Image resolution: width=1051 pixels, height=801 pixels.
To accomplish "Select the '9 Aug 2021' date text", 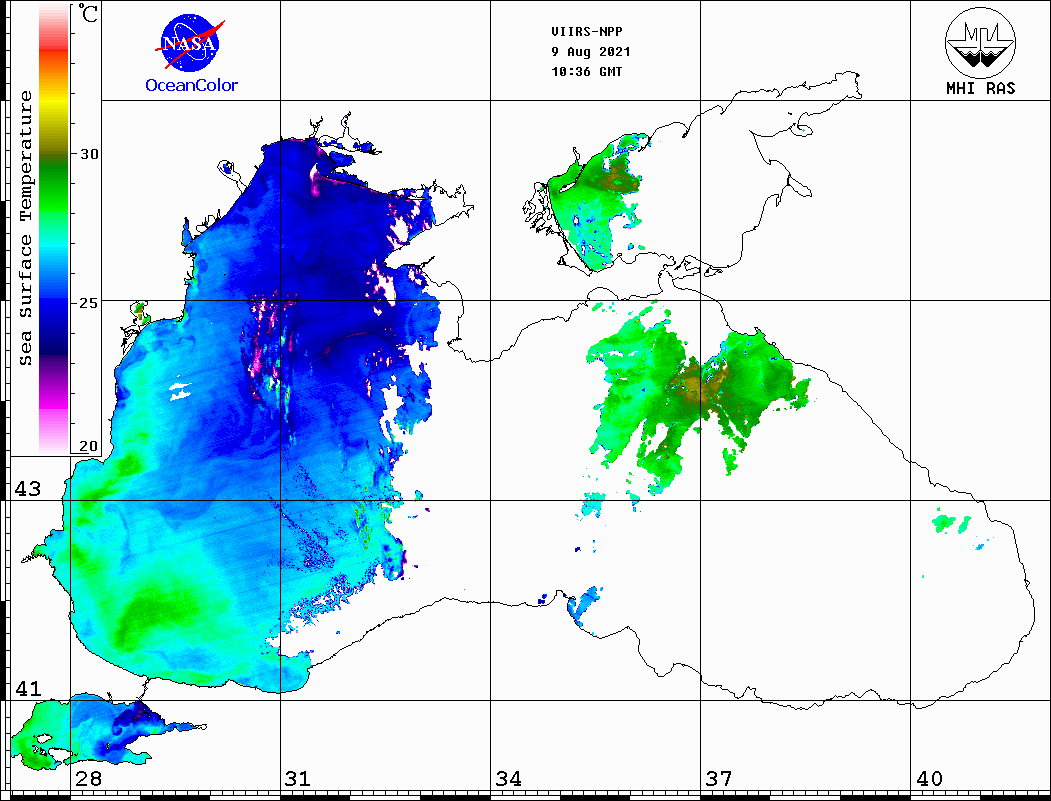I will pos(591,52).
